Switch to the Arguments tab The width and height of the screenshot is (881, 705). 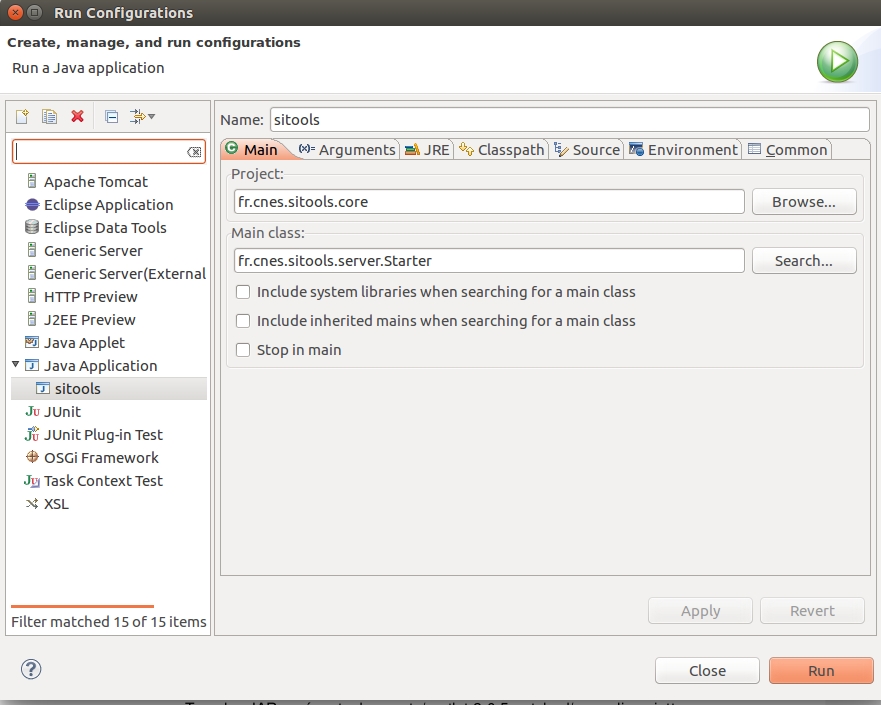(x=347, y=150)
